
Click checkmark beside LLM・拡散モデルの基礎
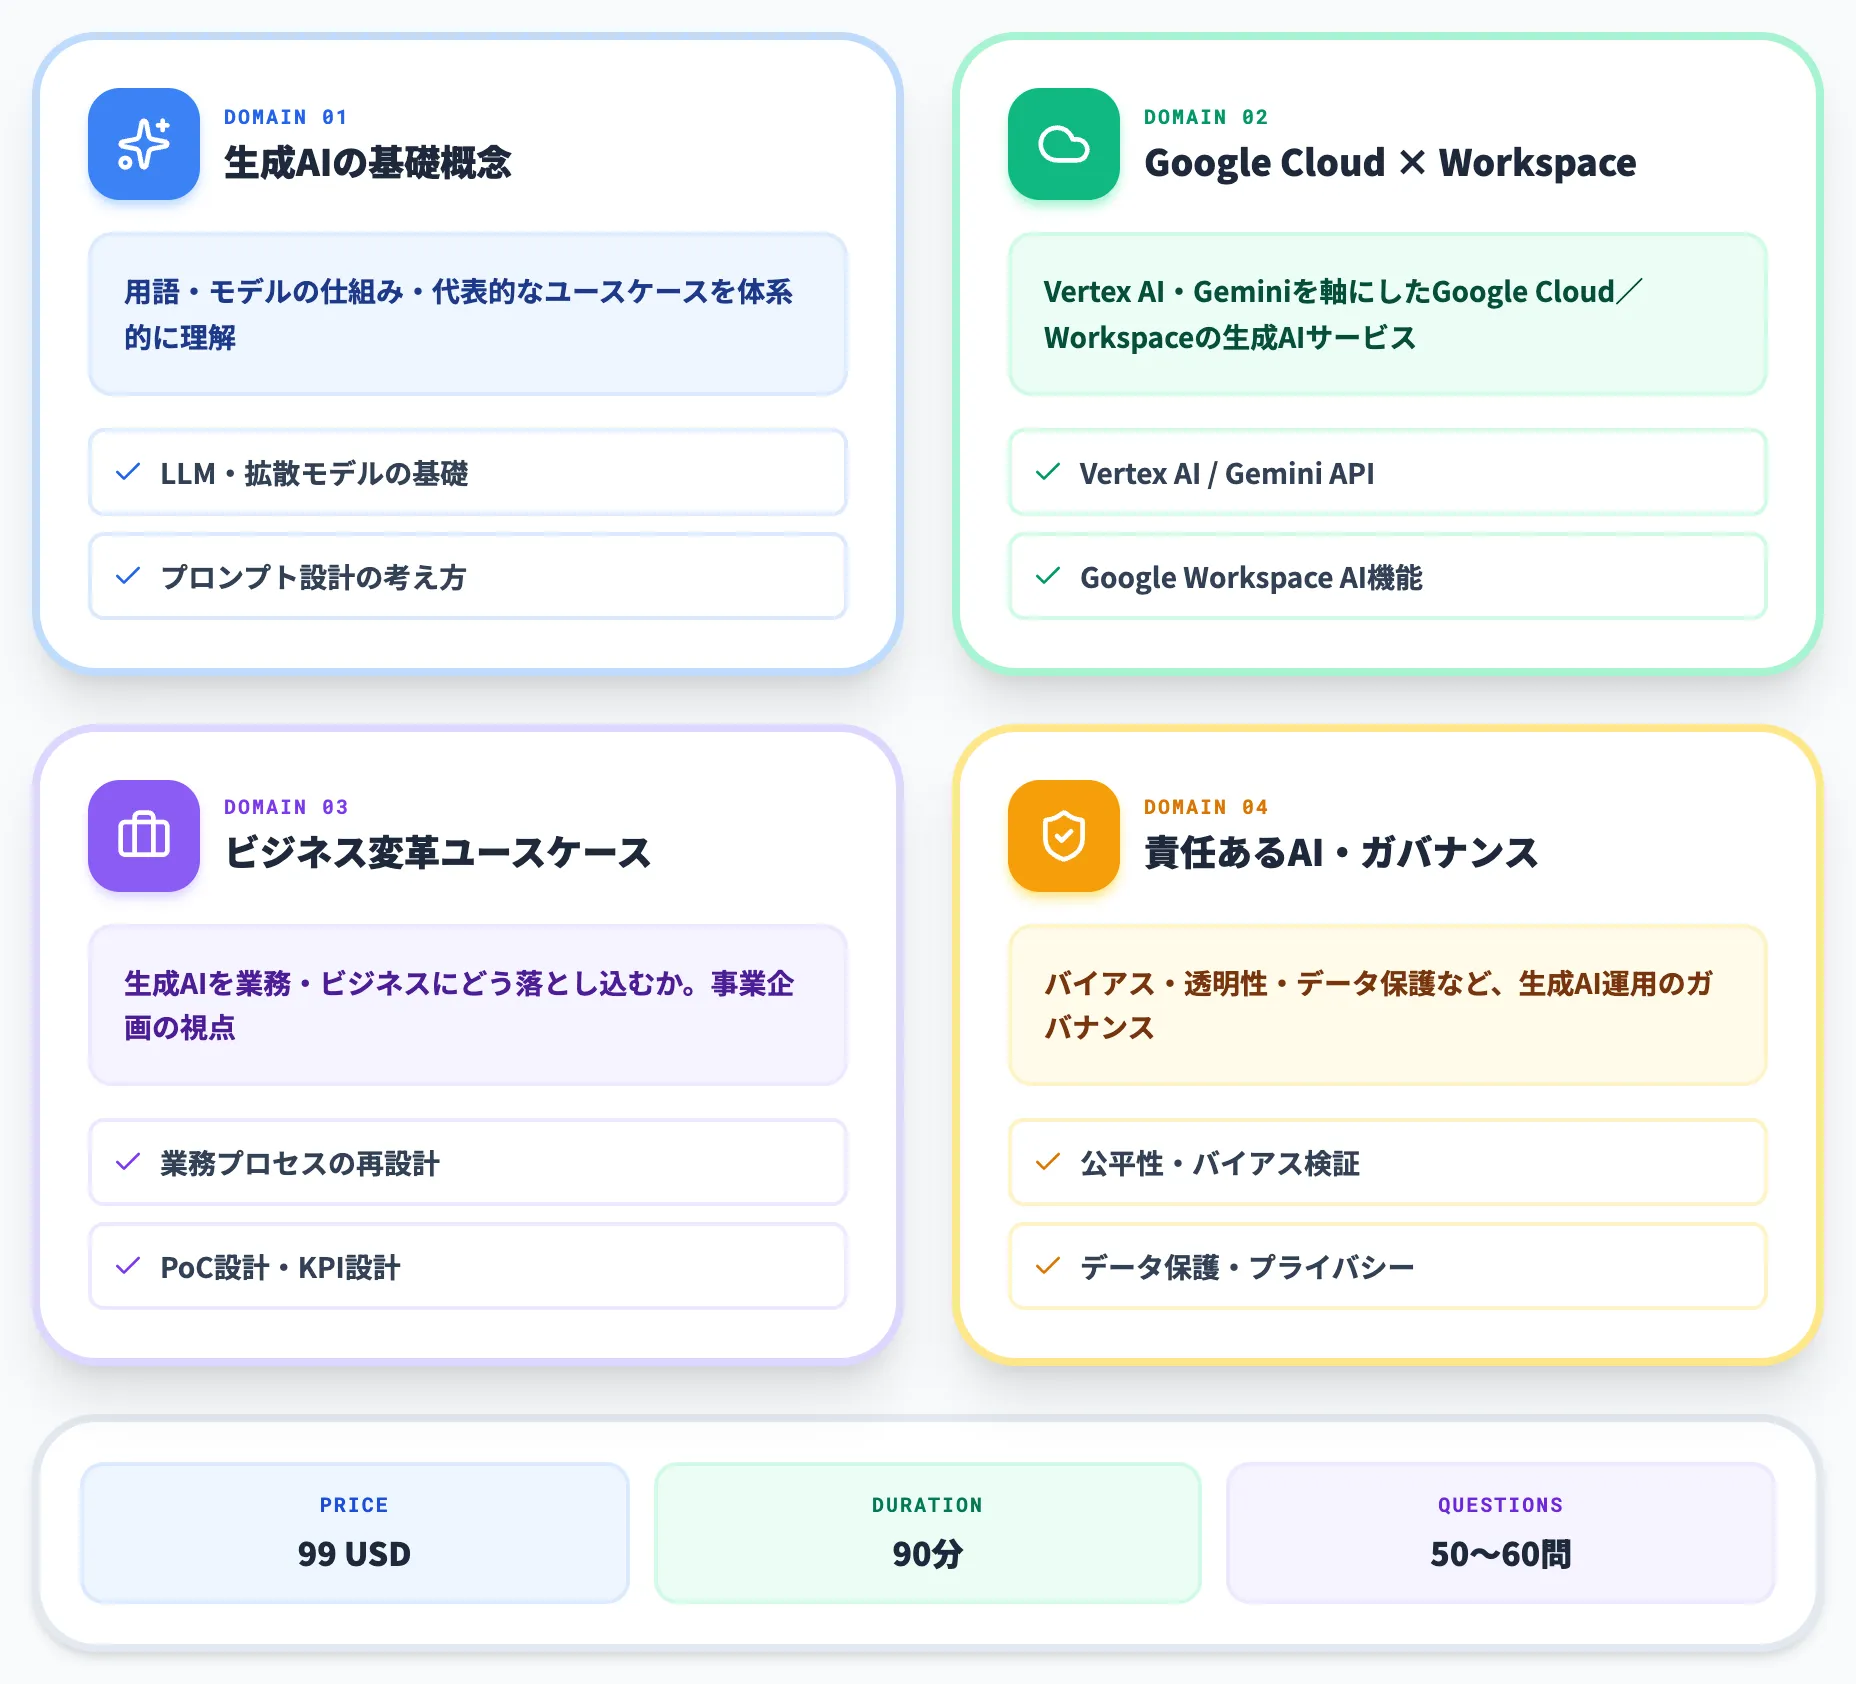(128, 472)
